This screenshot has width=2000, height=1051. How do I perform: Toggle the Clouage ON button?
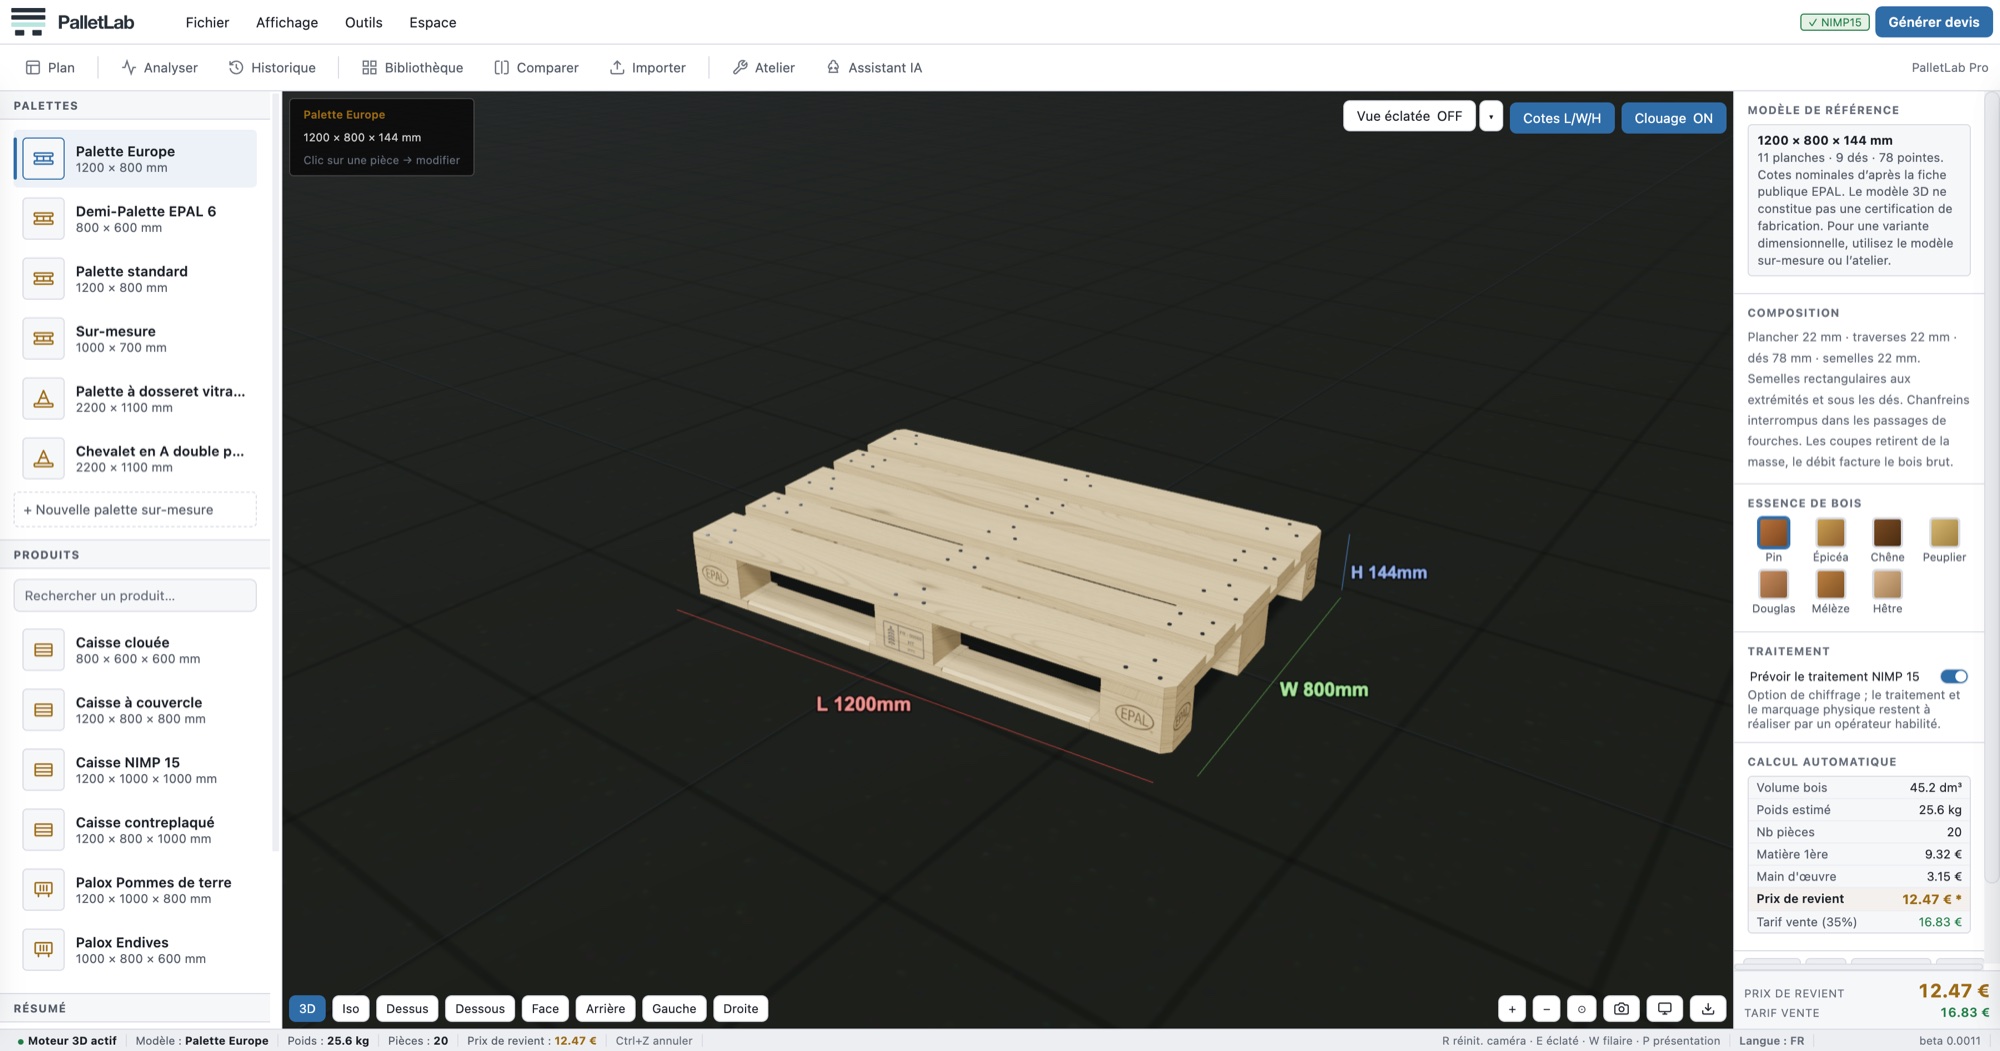pos(1673,118)
